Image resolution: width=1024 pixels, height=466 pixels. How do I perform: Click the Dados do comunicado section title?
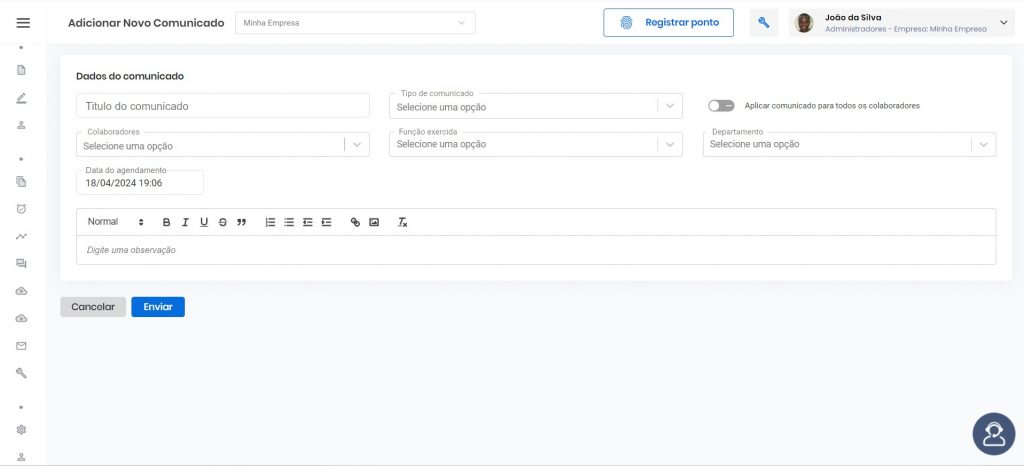pos(130,76)
